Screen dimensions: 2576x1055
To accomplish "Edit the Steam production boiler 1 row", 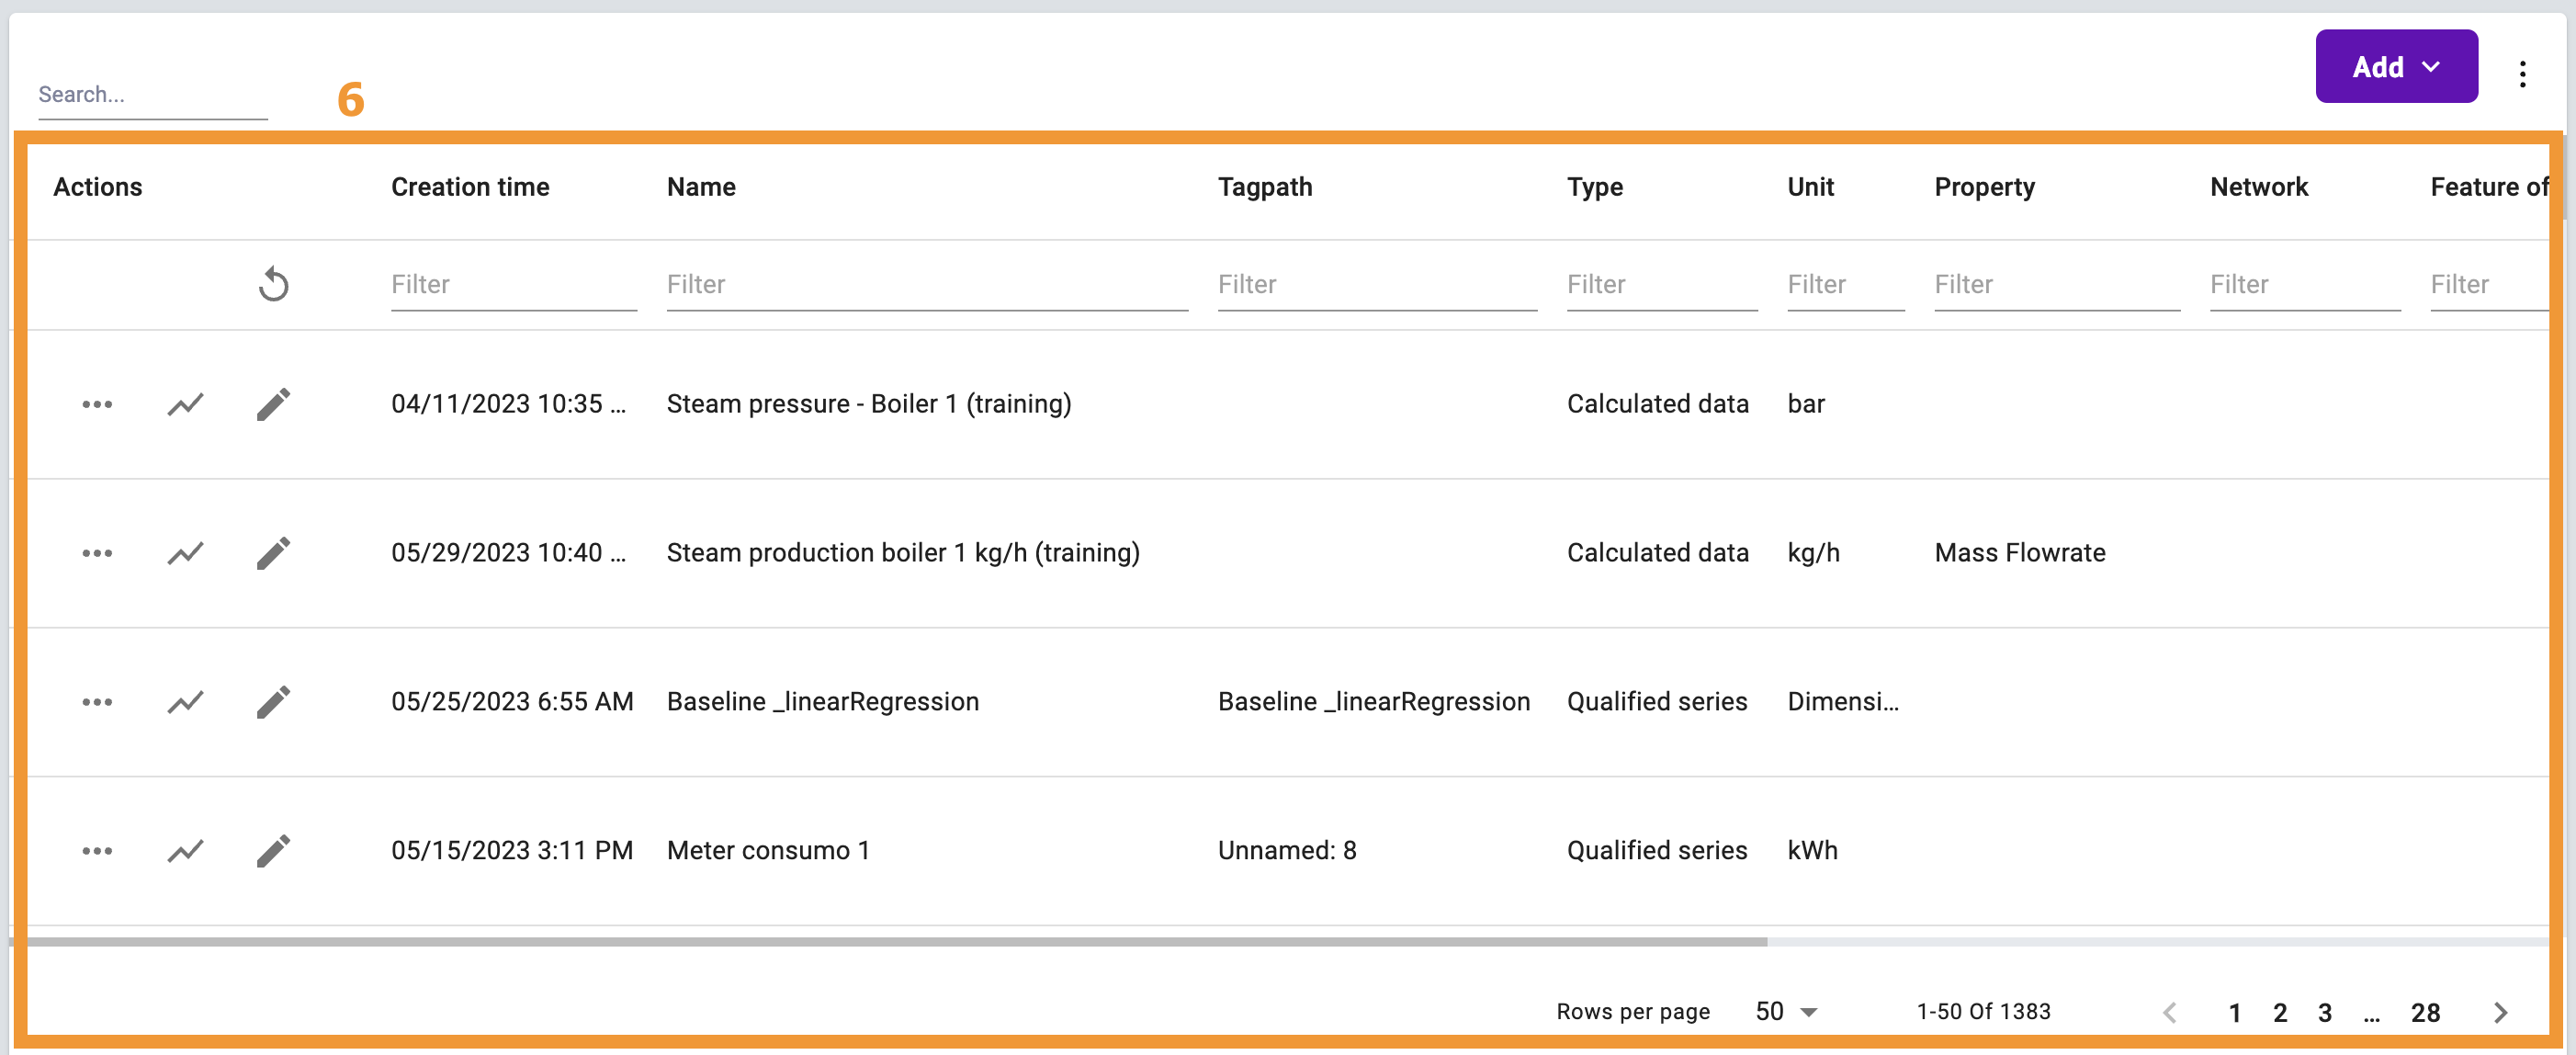I will point(273,553).
